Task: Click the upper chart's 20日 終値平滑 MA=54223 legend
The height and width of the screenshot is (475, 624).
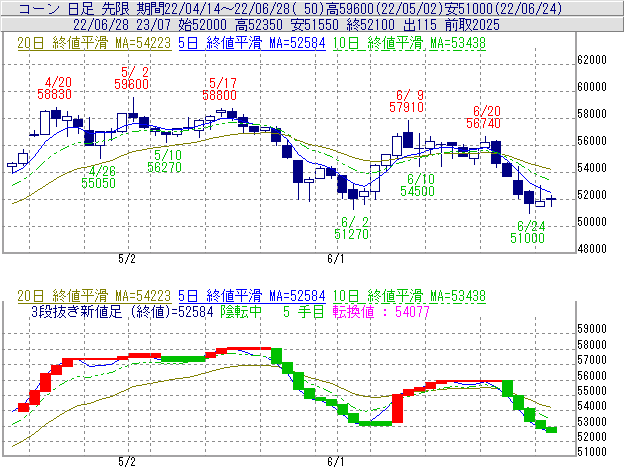Action: click(94, 43)
